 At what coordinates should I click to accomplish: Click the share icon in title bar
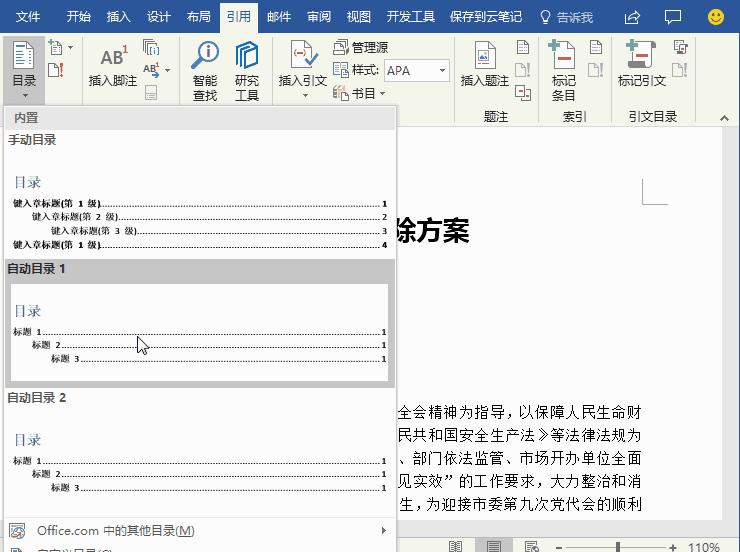[632, 17]
